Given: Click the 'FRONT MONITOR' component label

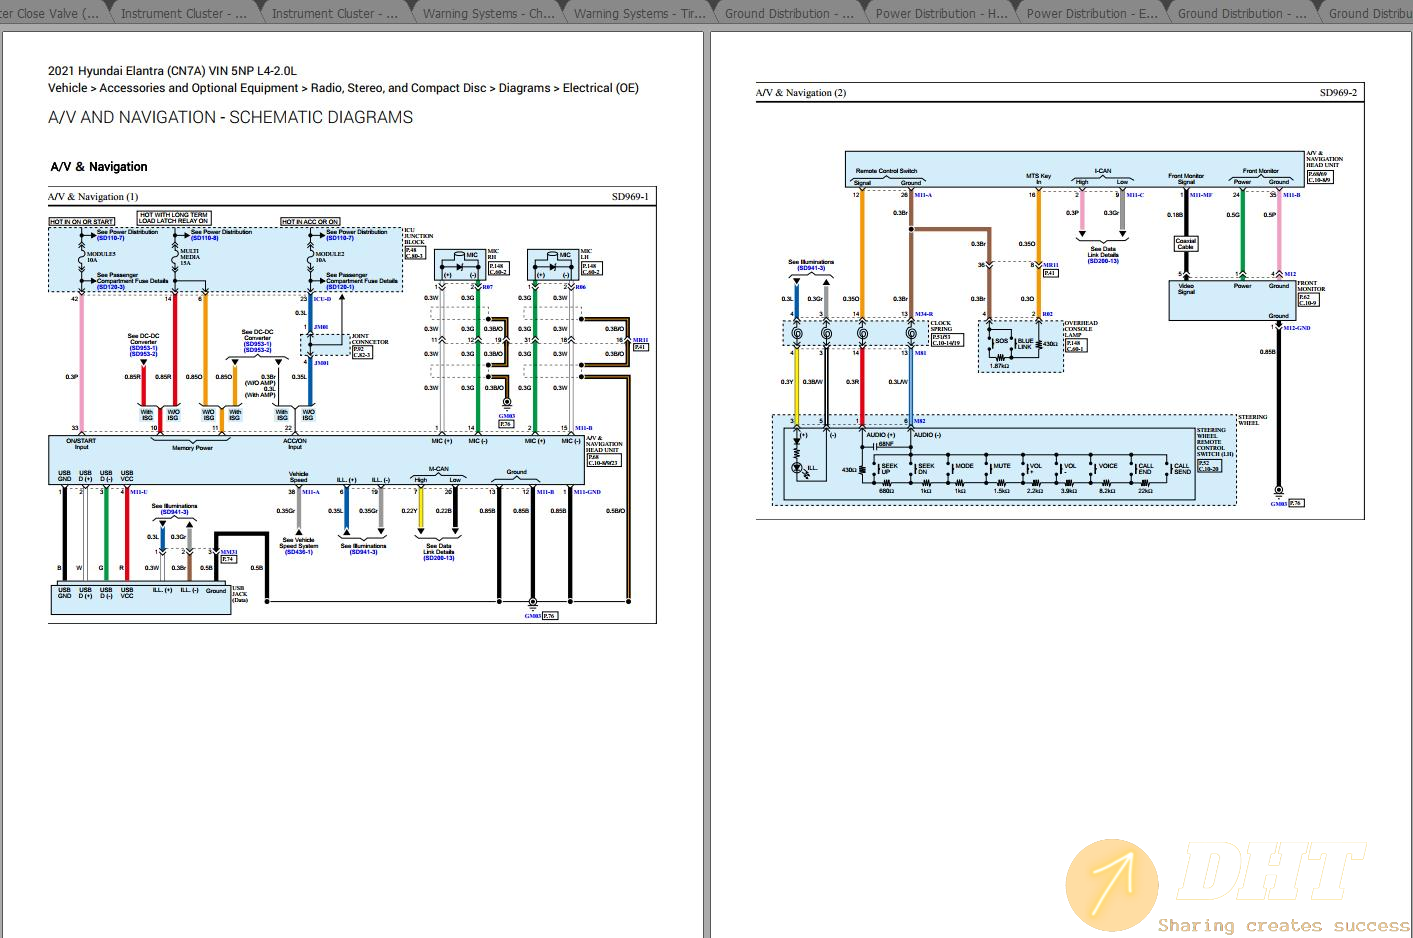Looking at the screenshot, I should pyautogui.click(x=1311, y=286).
